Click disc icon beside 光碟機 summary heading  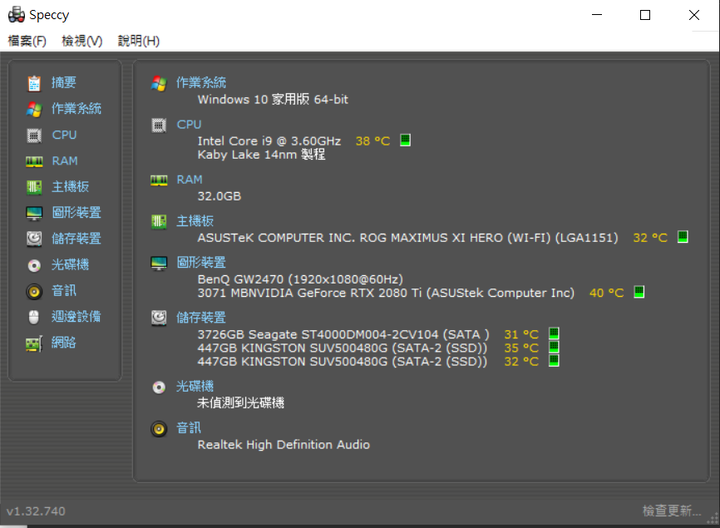pos(159,388)
